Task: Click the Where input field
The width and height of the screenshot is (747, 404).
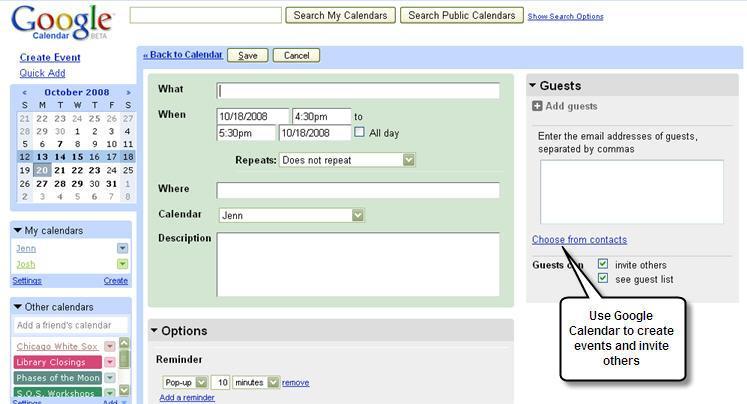Action: point(358,190)
